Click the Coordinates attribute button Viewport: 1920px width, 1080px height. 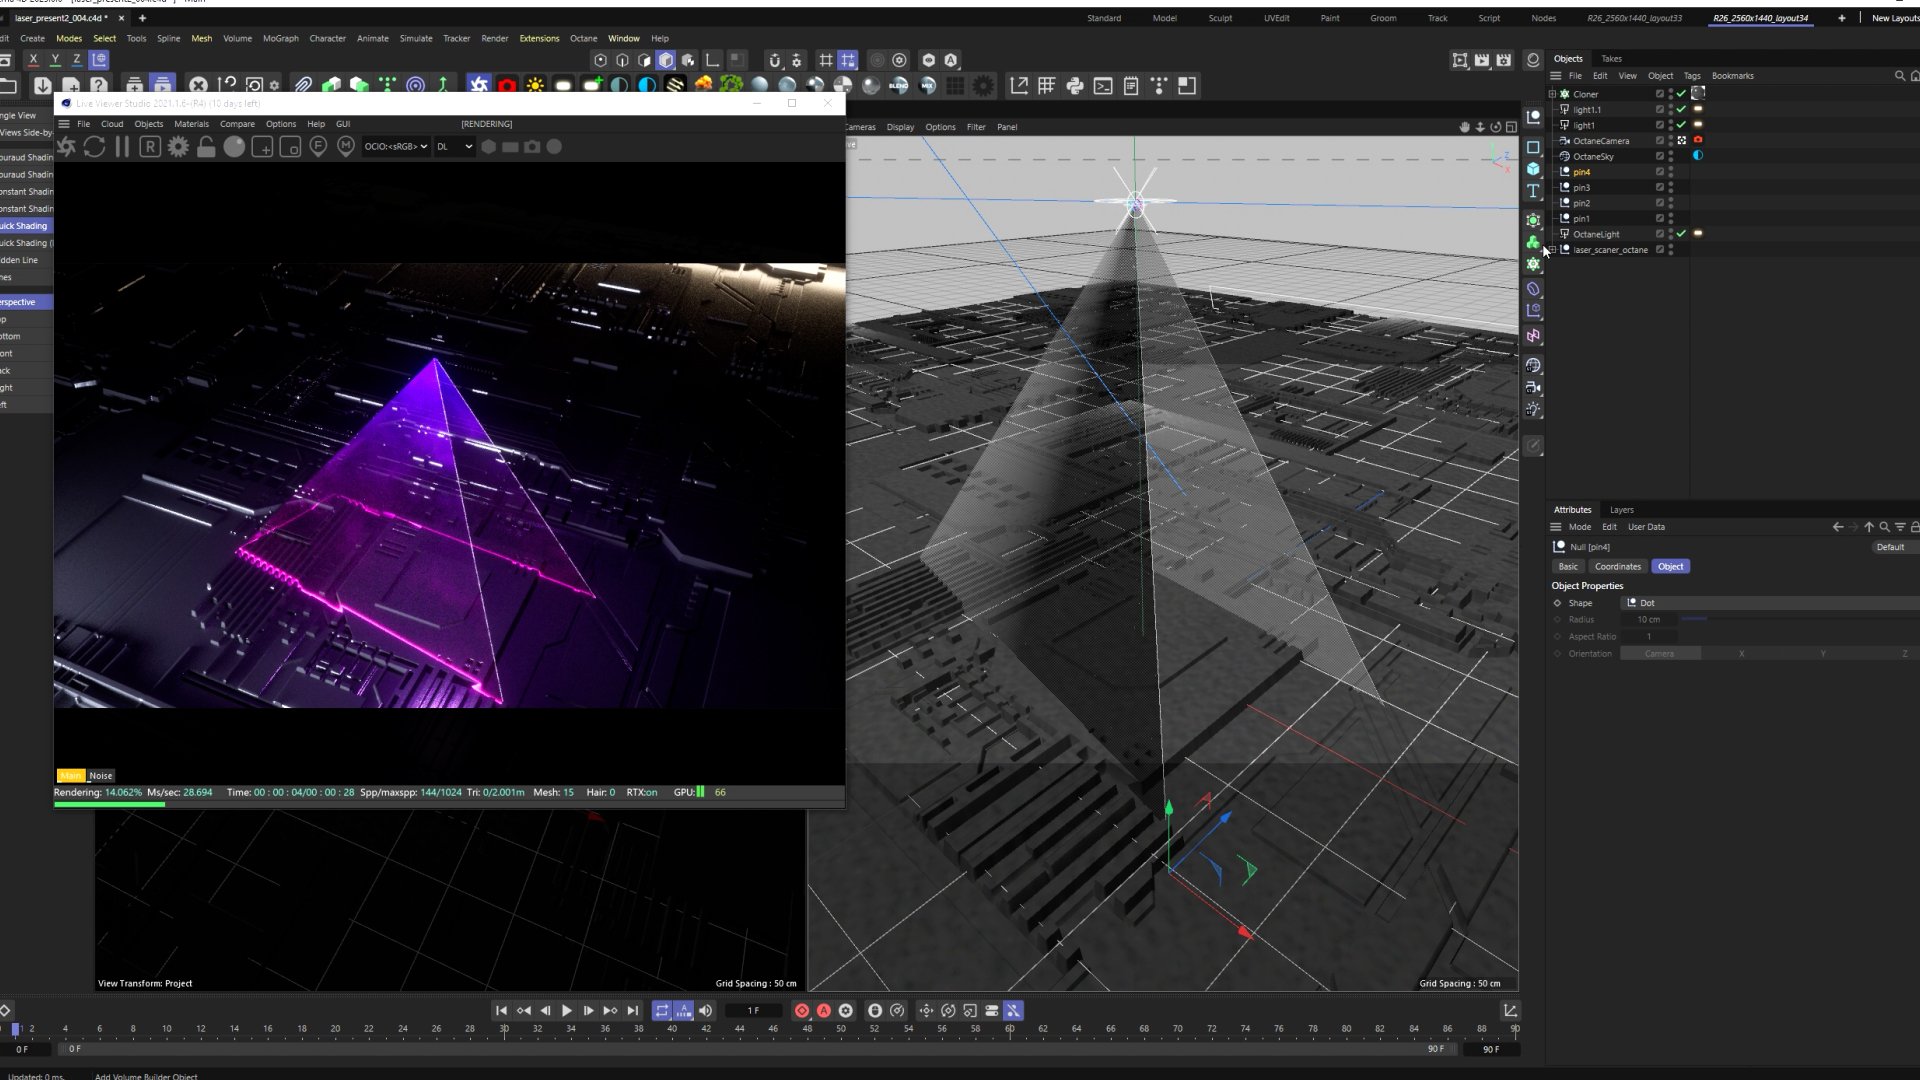click(1617, 567)
